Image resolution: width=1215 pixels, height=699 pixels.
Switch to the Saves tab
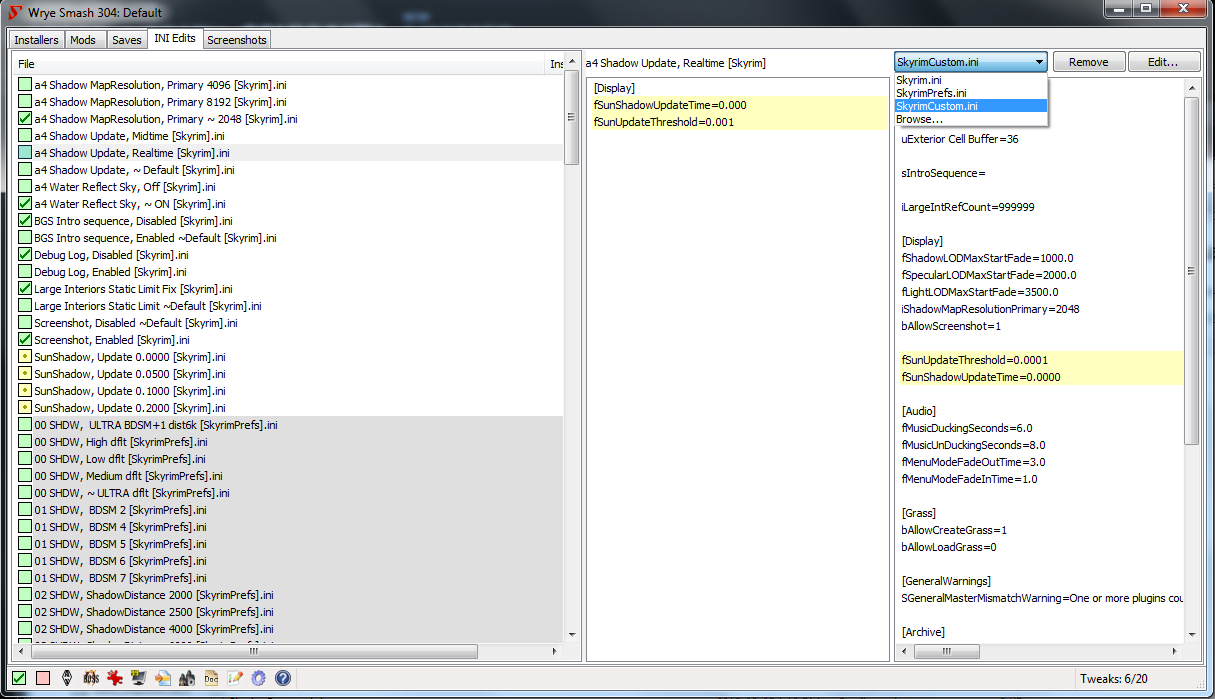[126, 40]
